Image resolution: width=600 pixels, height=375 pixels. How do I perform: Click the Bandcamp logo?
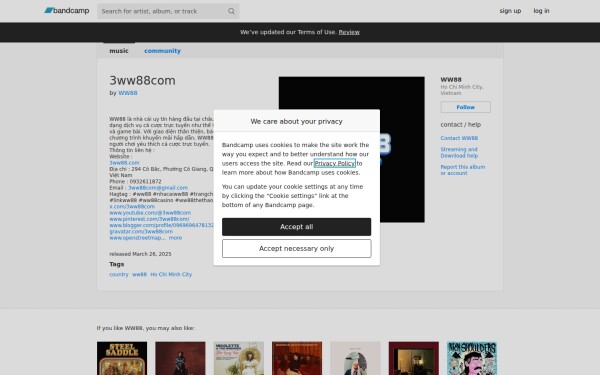[x=67, y=11]
